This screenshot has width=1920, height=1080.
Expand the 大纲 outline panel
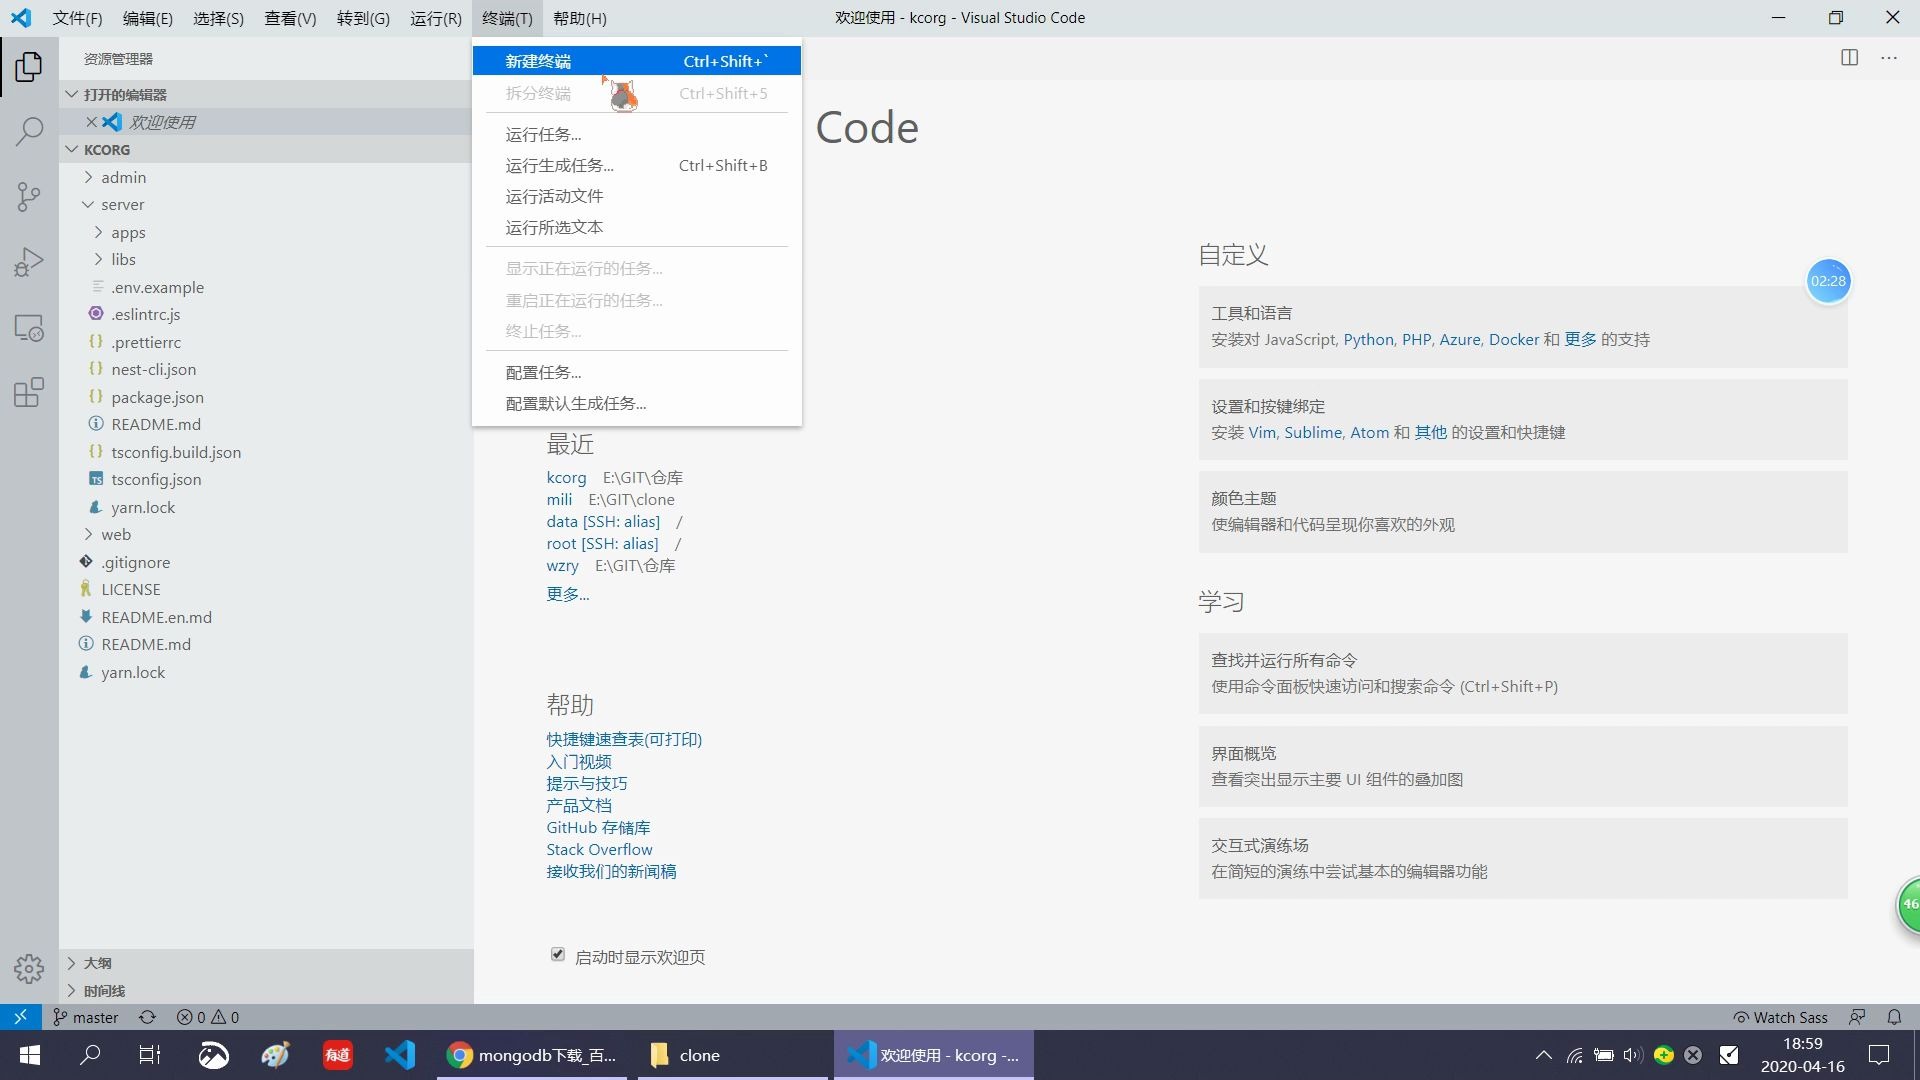click(x=265, y=963)
